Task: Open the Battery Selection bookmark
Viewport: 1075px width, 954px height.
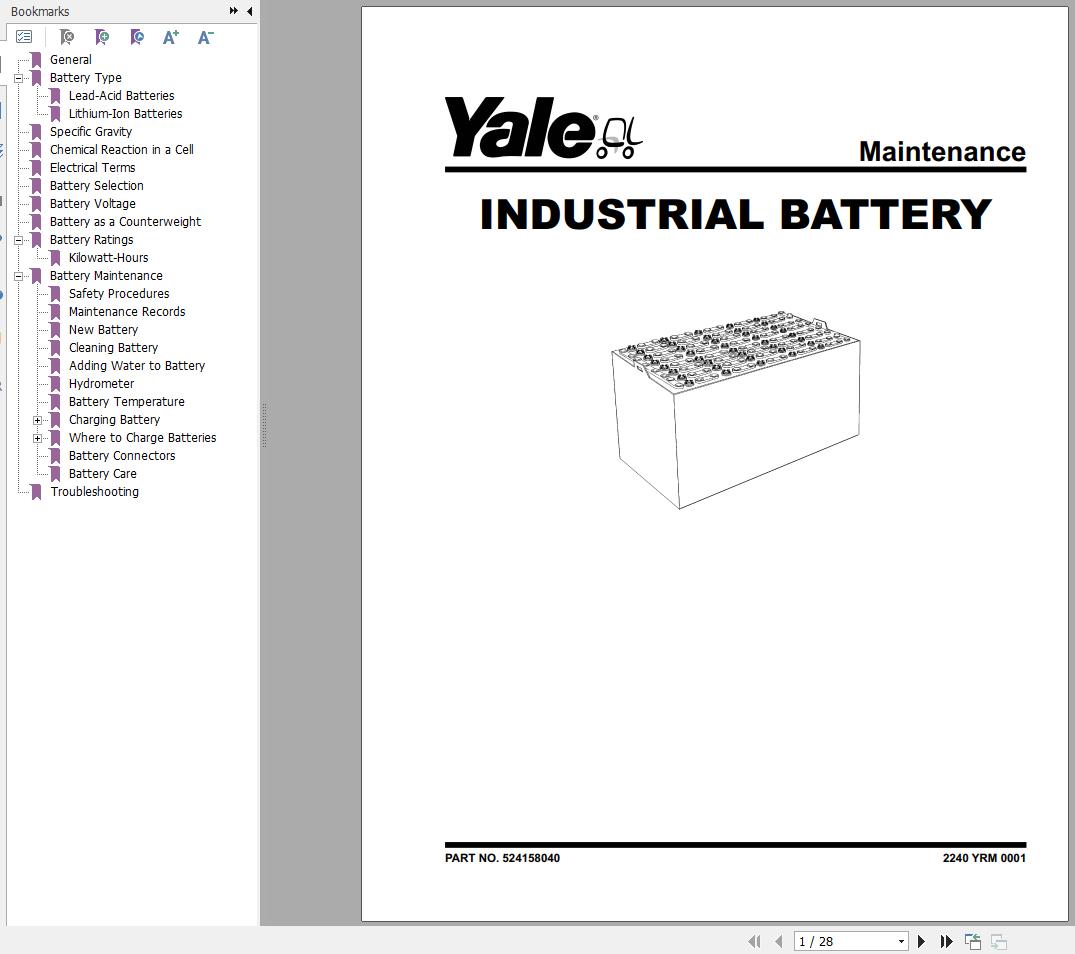Action: click(x=97, y=186)
